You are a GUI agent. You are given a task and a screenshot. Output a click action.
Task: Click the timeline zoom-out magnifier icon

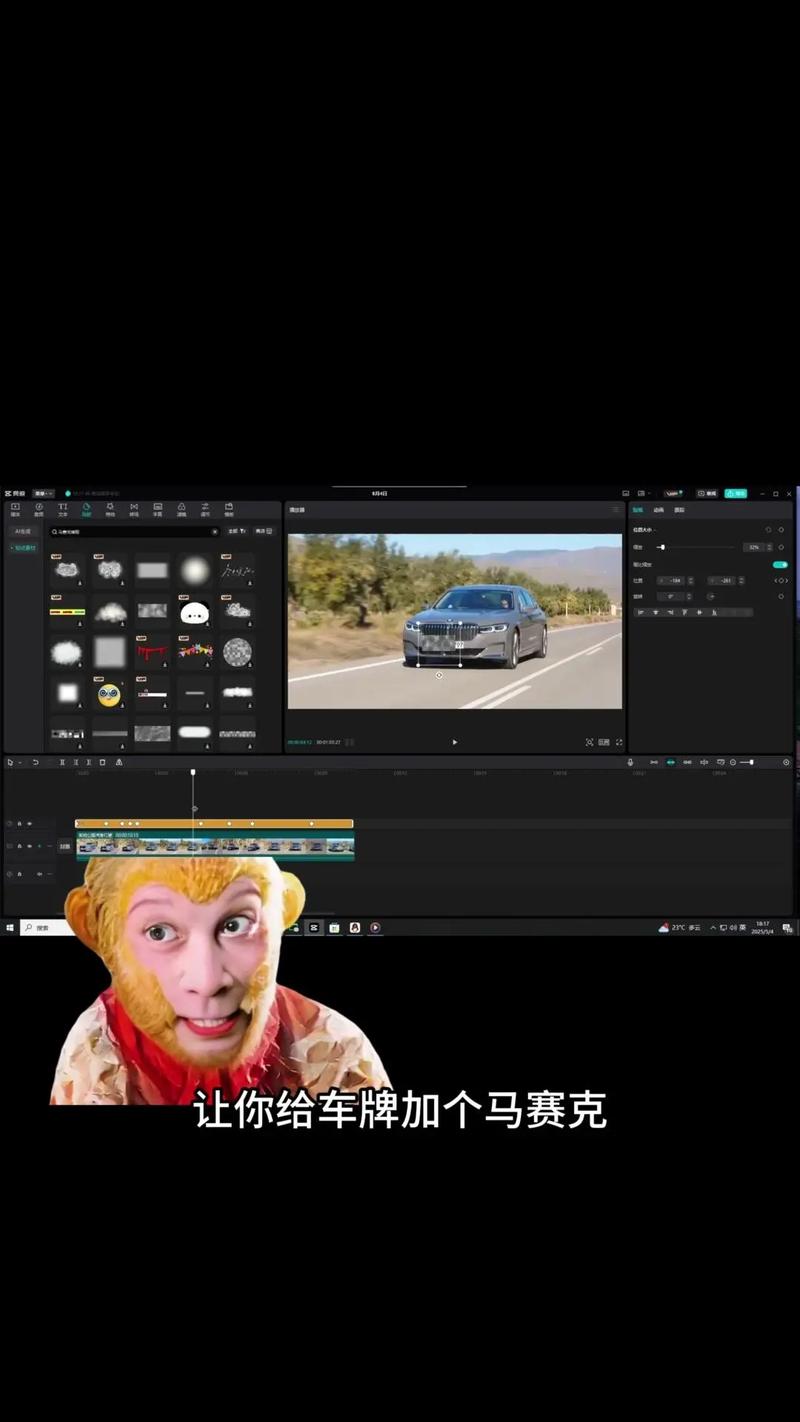(733, 762)
